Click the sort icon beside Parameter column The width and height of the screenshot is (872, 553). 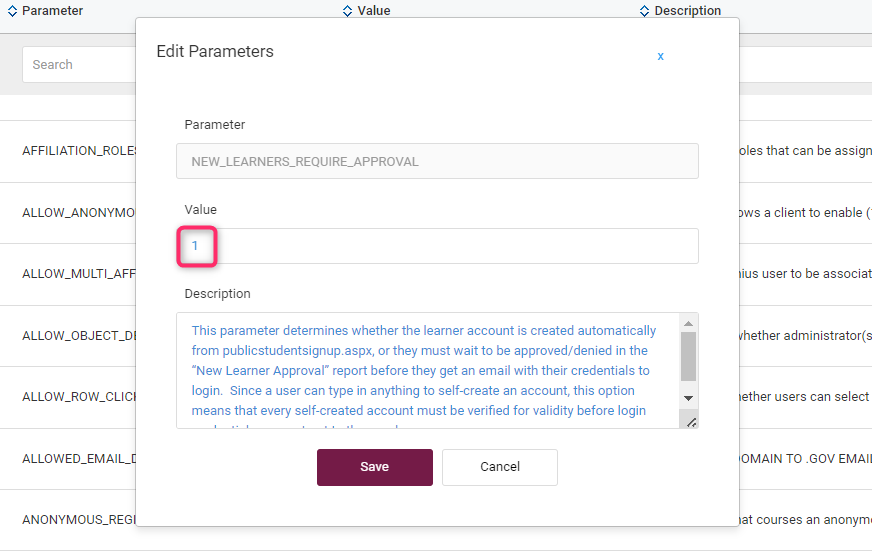pyautogui.click(x=13, y=11)
